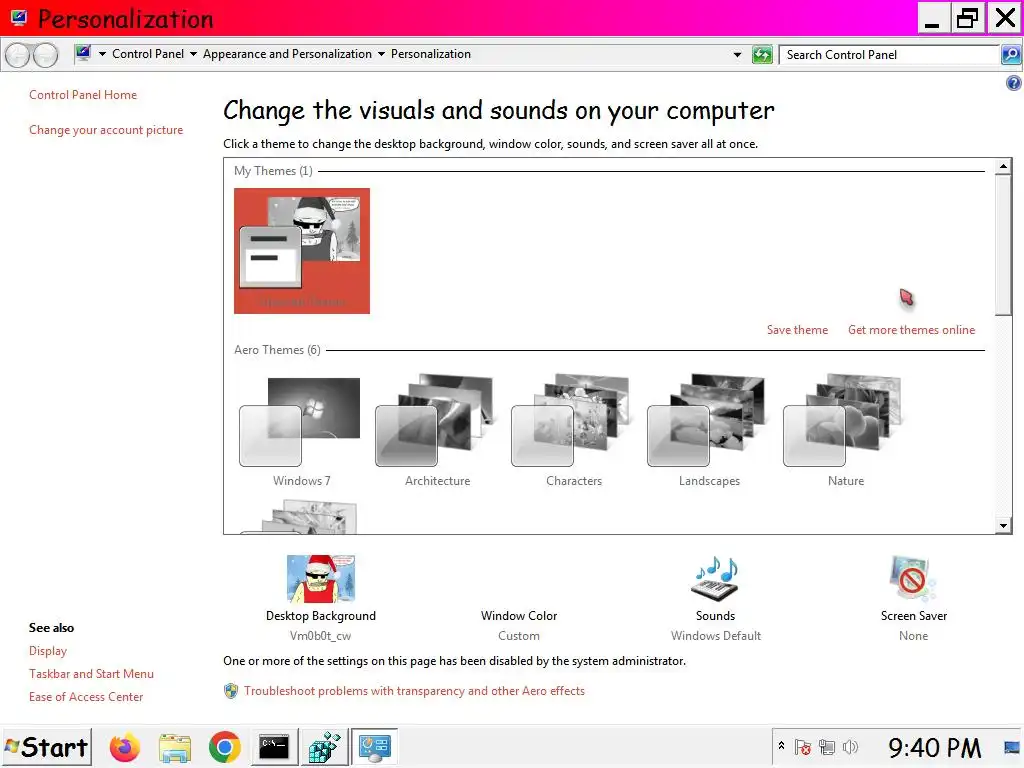Open Troubleshoot transparency and Aero effects link
The width and height of the screenshot is (1024, 768).
[414, 691]
